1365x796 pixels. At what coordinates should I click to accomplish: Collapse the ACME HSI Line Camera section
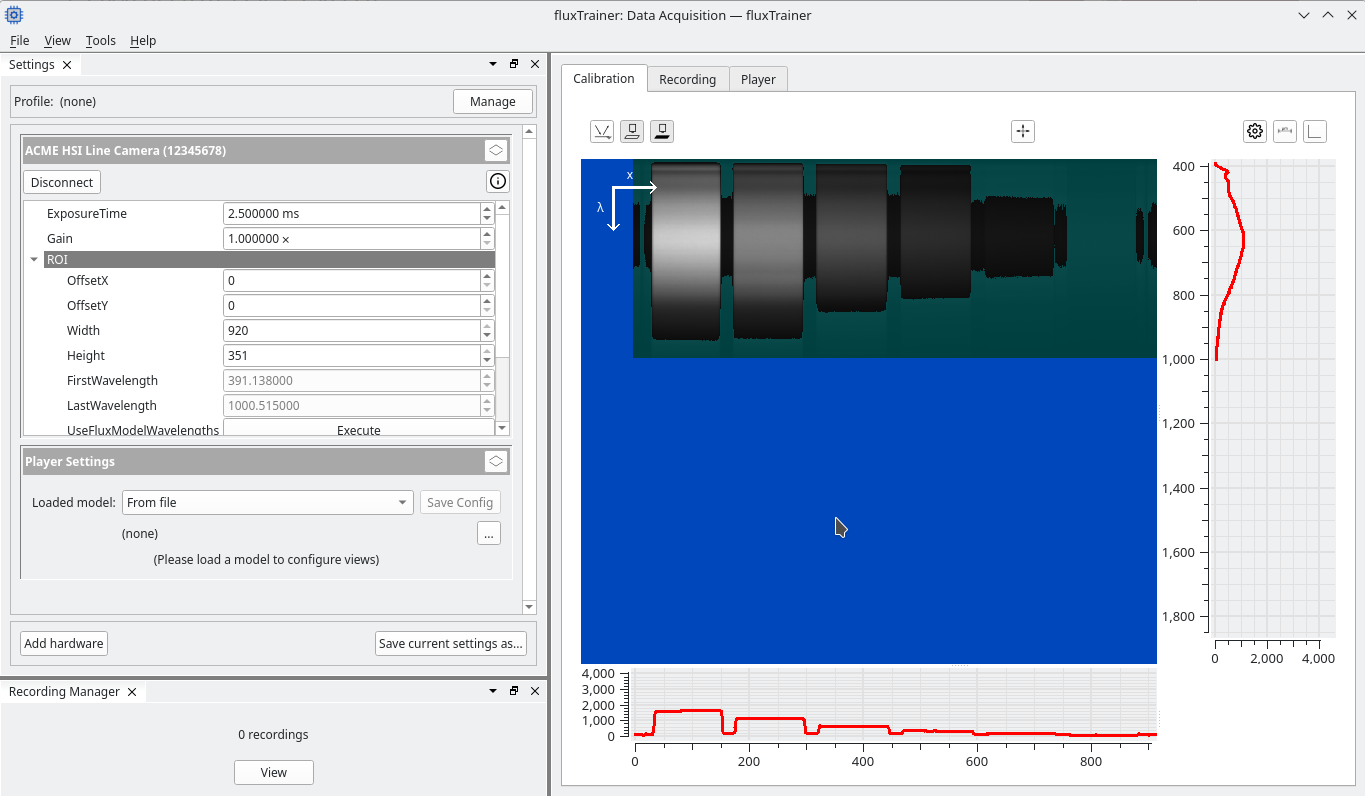coord(496,151)
